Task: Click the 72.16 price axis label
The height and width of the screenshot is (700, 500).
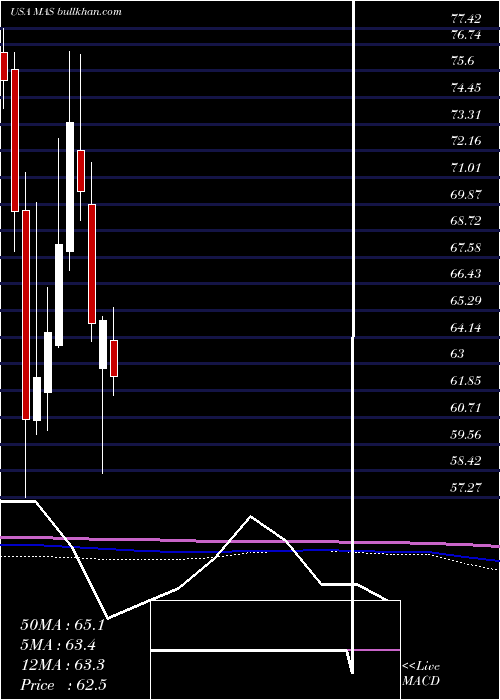Action: tap(466, 141)
